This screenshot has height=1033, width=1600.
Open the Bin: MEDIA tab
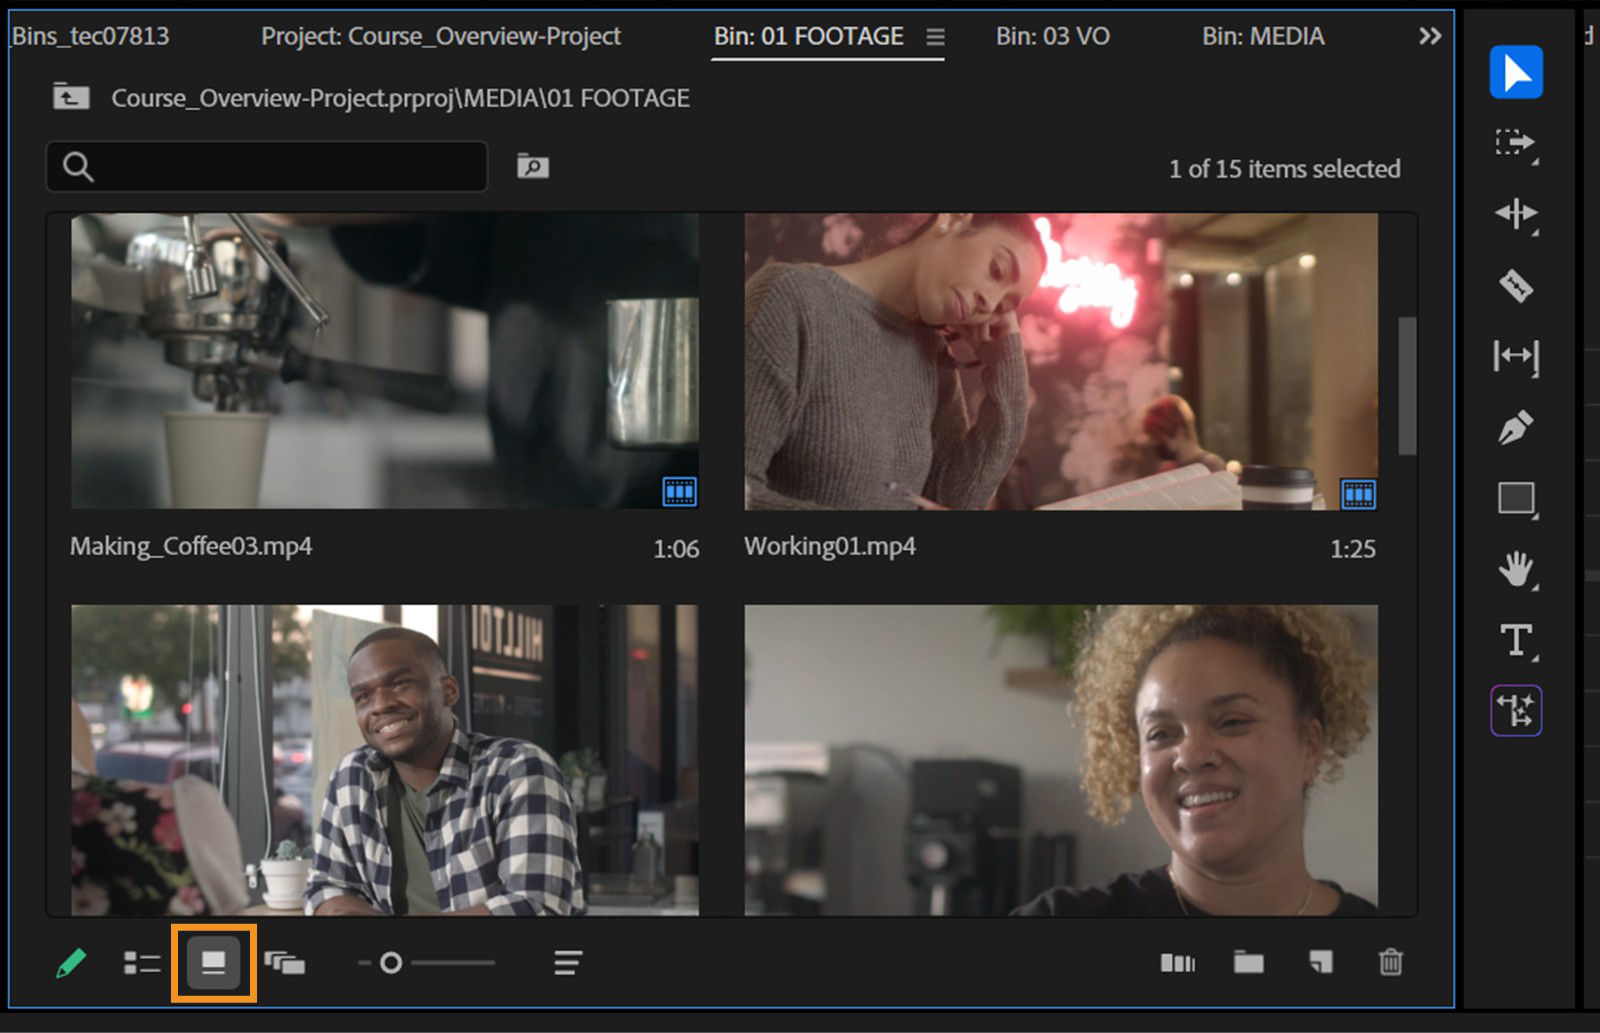point(1263,36)
